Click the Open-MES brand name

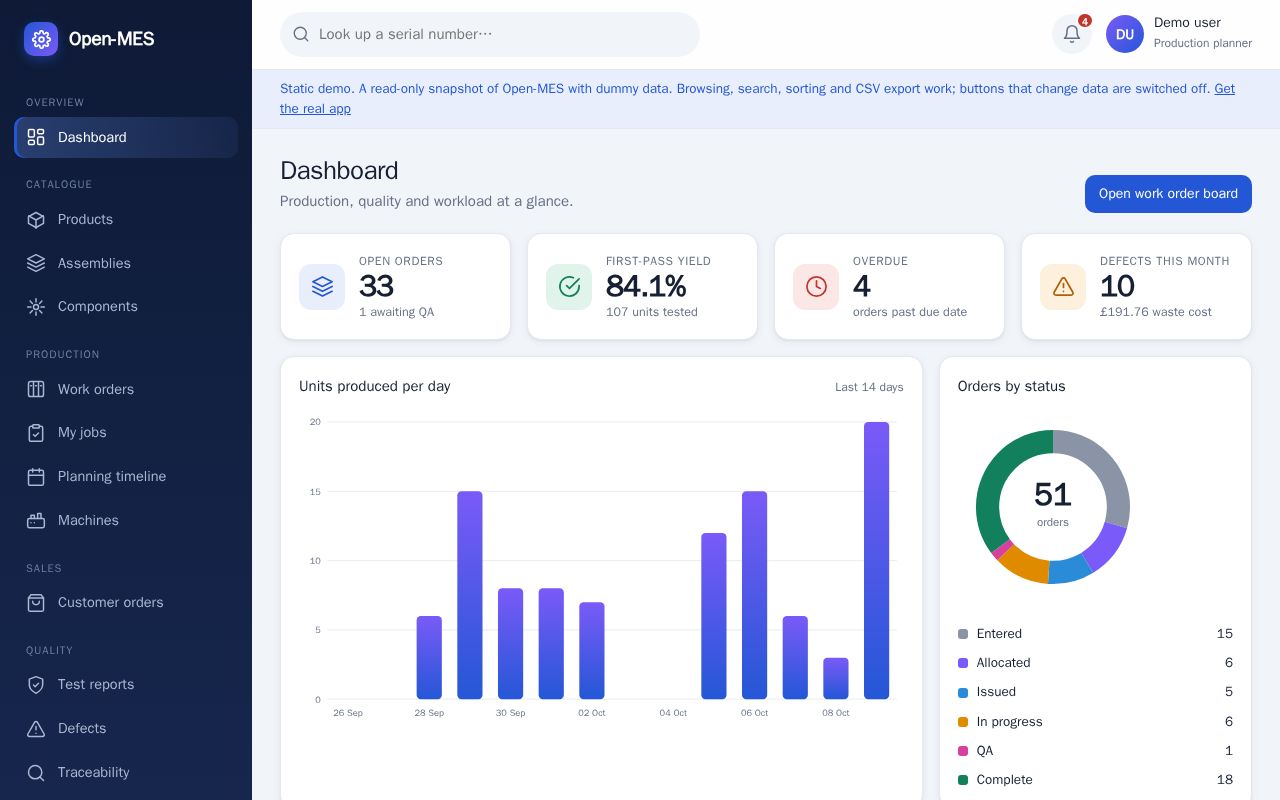click(111, 39)
